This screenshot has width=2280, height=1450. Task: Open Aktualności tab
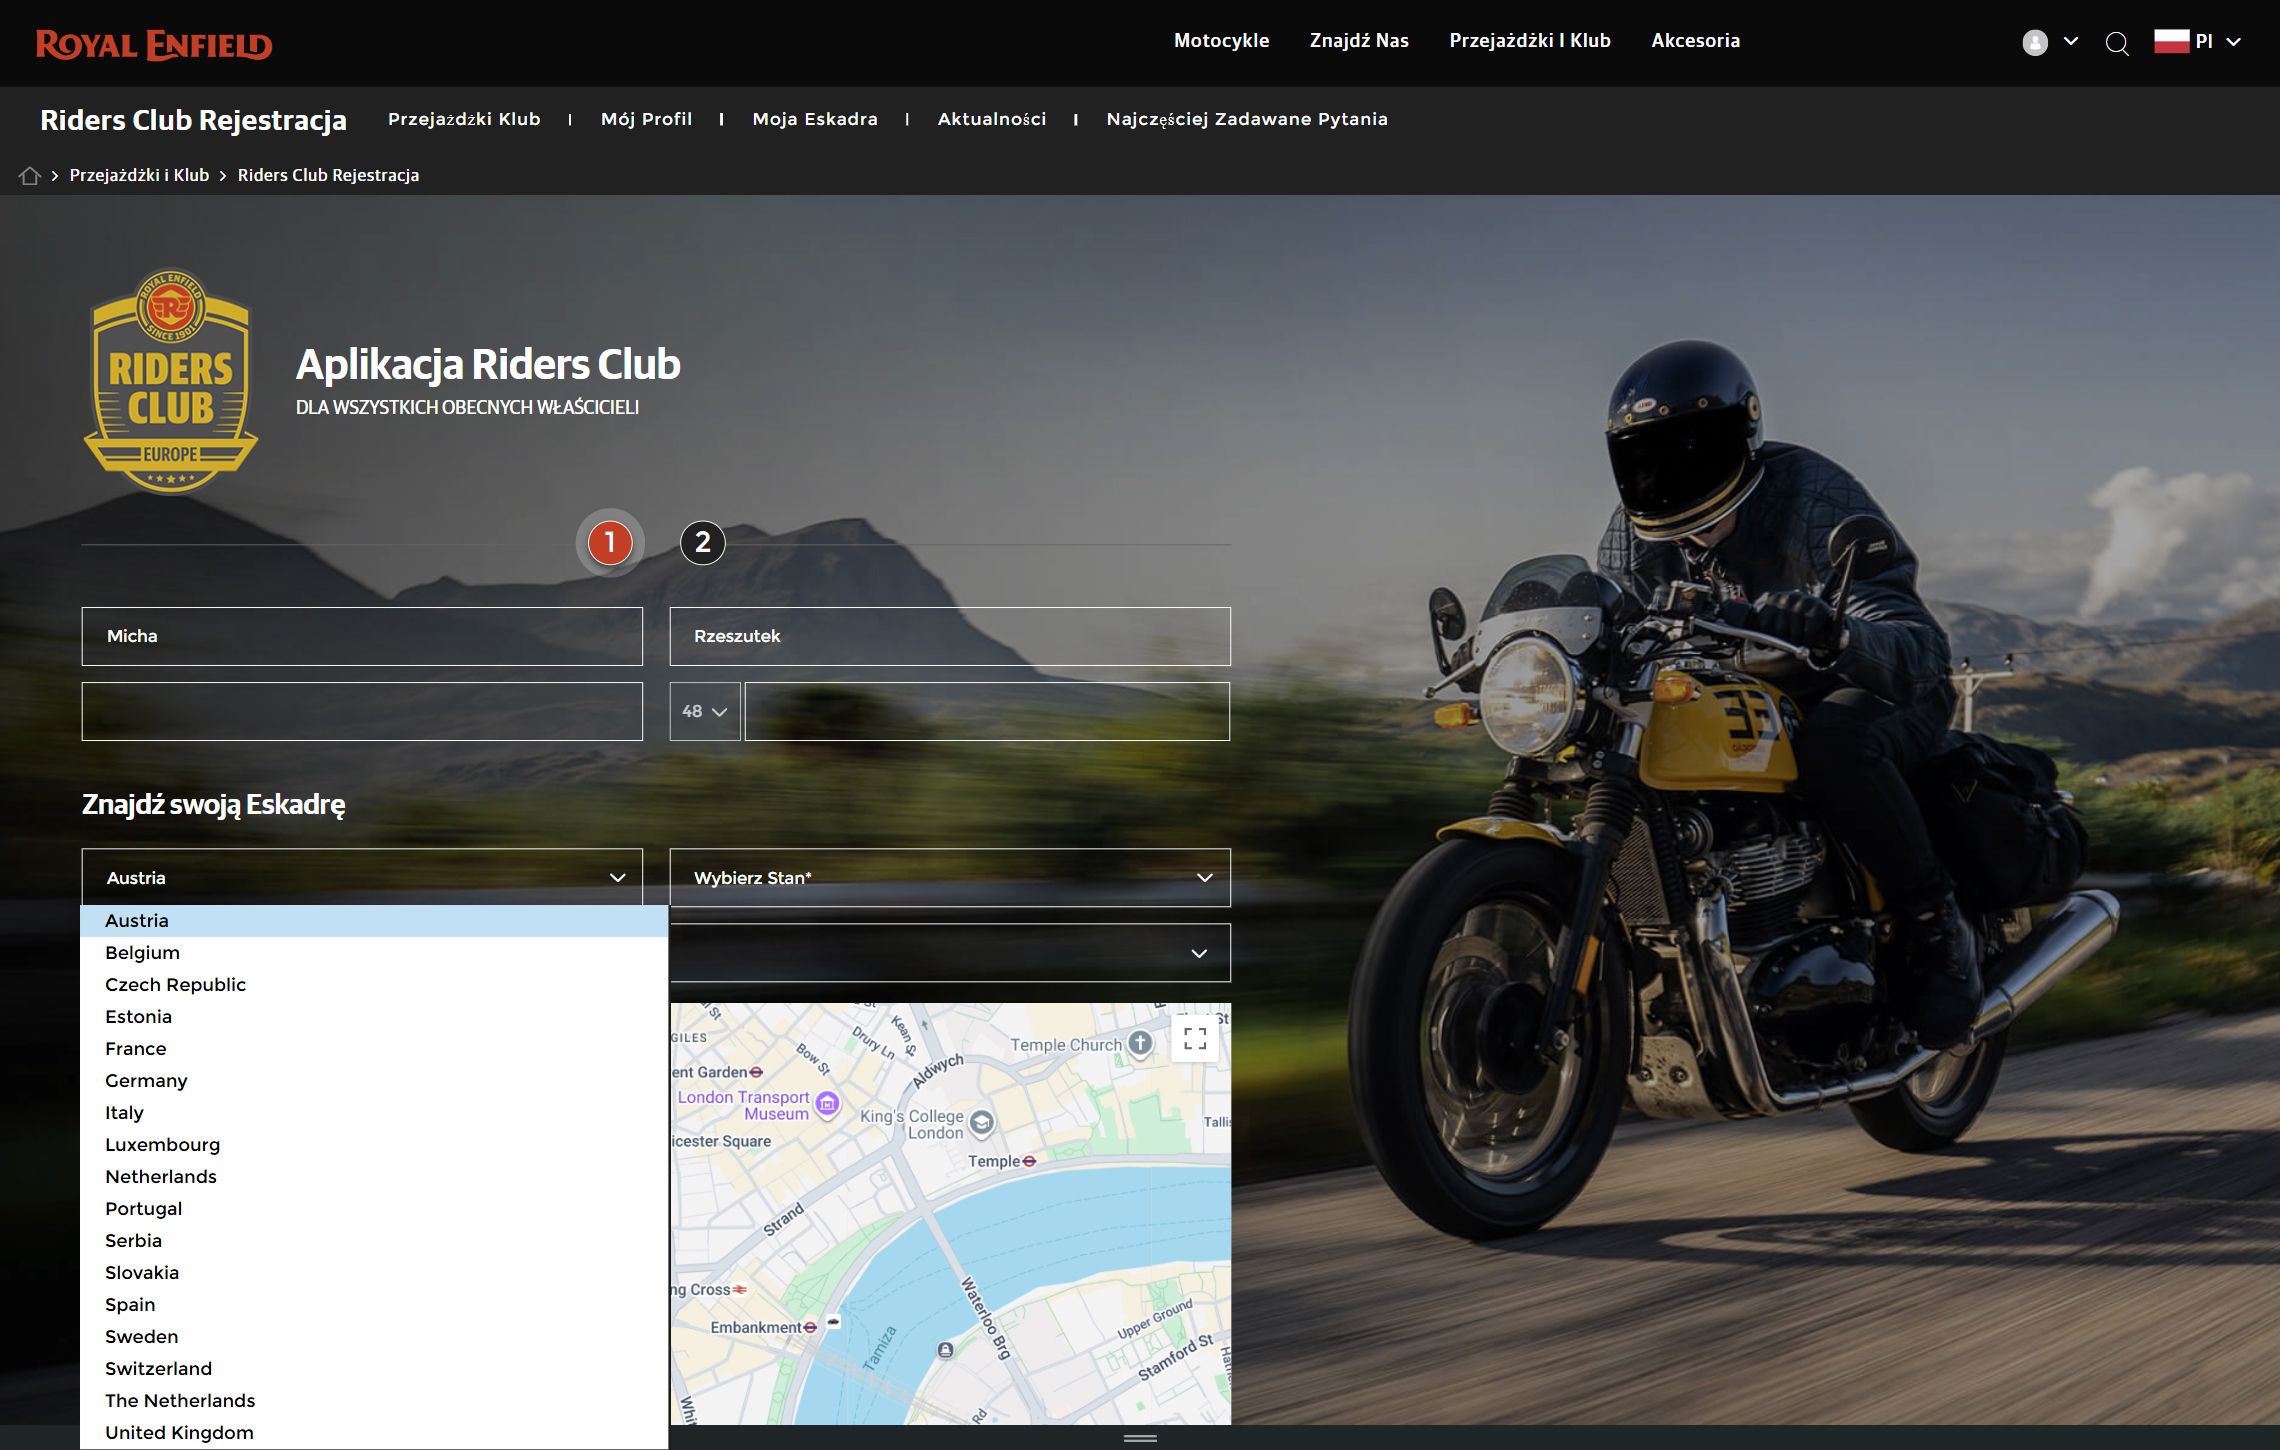coord(992,119)
